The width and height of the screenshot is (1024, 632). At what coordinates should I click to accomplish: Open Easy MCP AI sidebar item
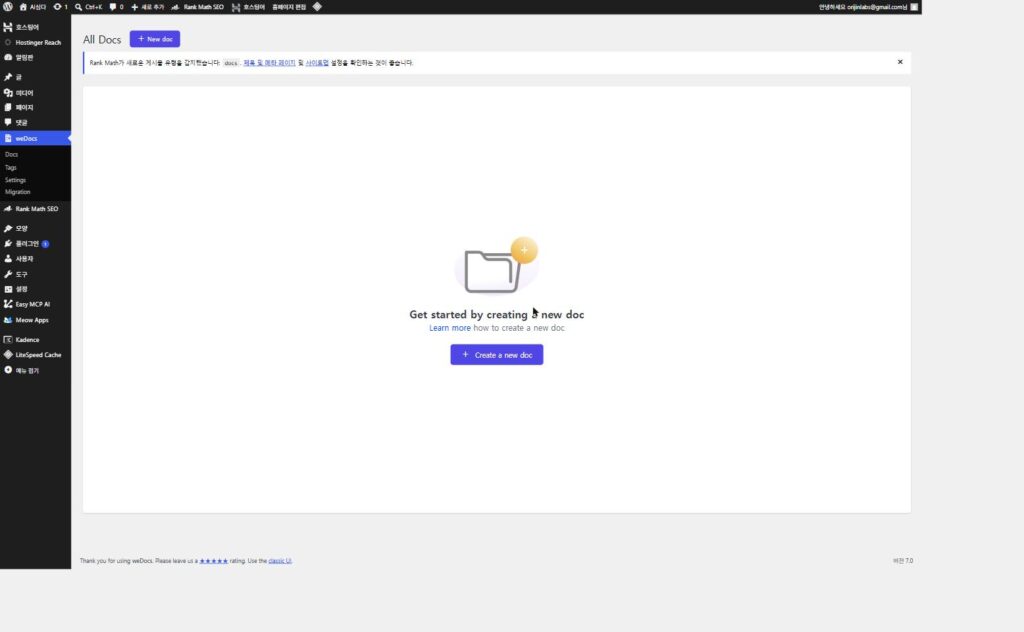click(35, 304)
